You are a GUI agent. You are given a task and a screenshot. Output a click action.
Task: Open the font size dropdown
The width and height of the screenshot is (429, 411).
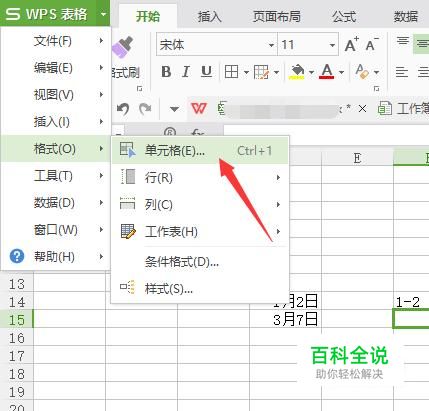tap(332, 45)
